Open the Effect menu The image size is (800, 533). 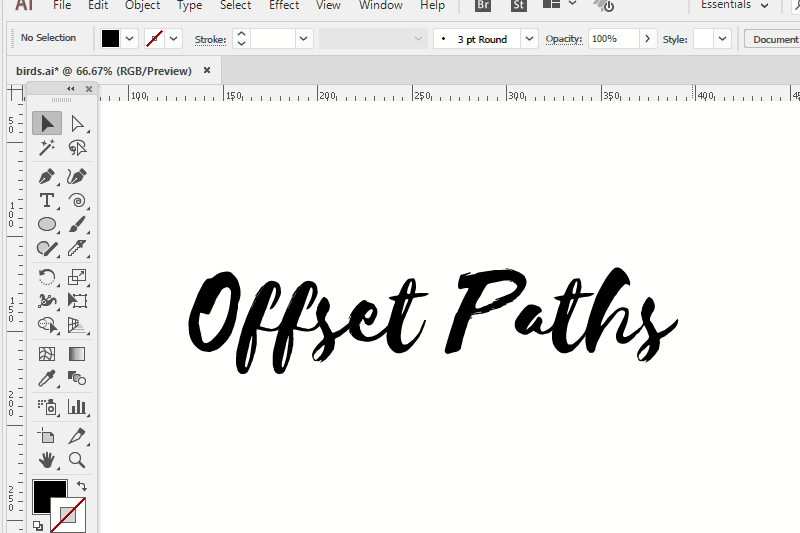tap(284, 5)
